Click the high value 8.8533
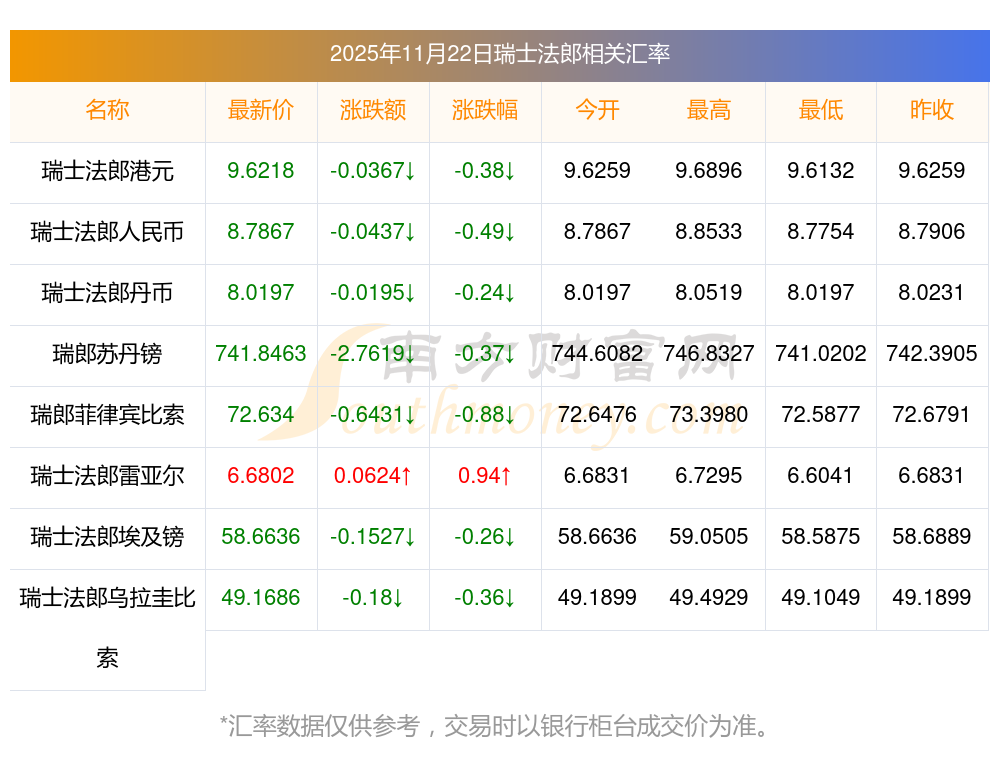Viewport: 1000px width, 757px height. [x=709, y=232]
